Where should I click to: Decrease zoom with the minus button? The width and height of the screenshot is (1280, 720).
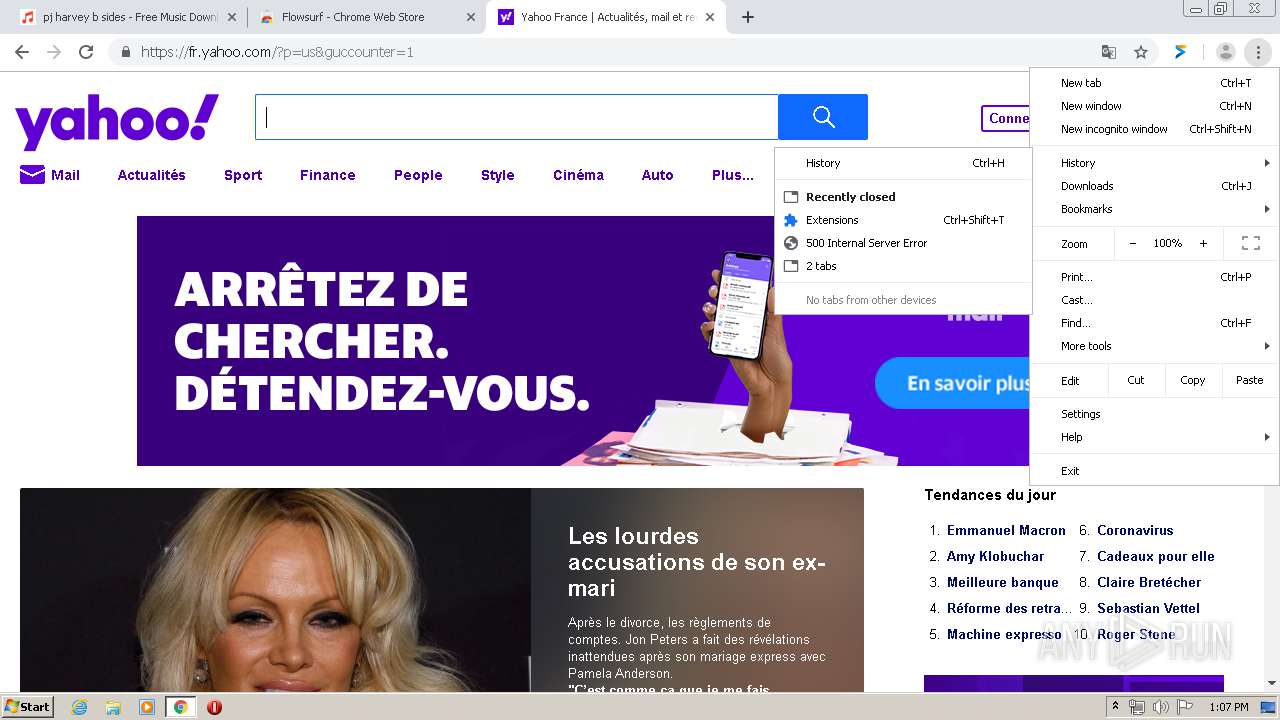(1133, 243)
